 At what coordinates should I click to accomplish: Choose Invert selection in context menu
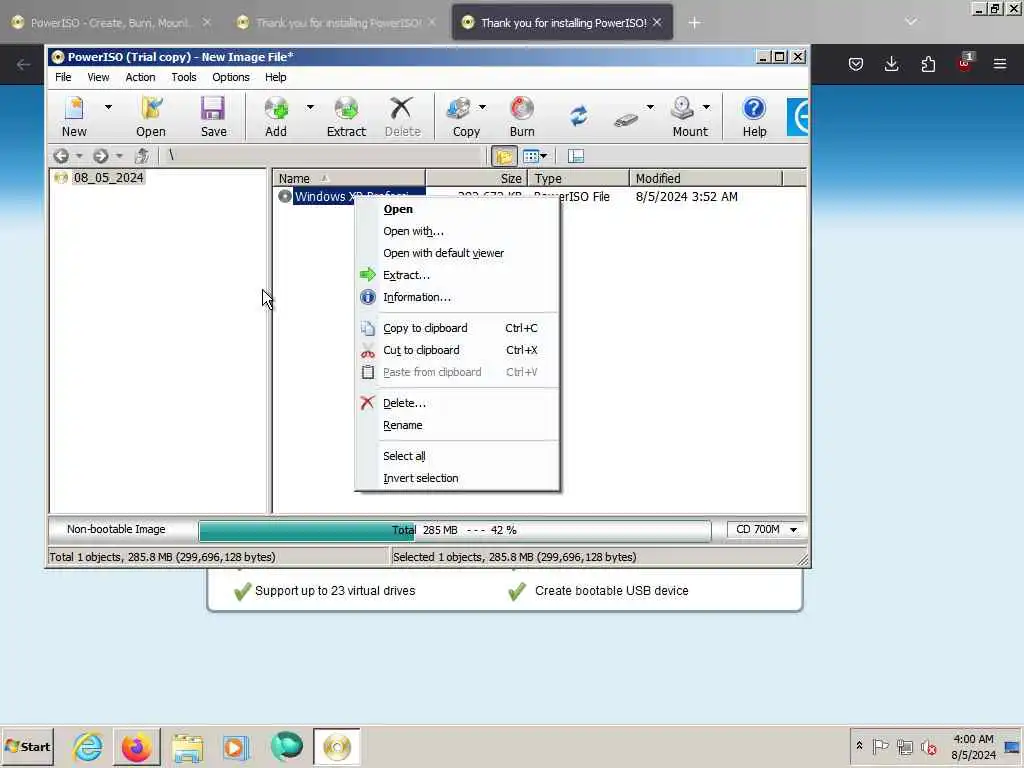click(x=456, y=478)
